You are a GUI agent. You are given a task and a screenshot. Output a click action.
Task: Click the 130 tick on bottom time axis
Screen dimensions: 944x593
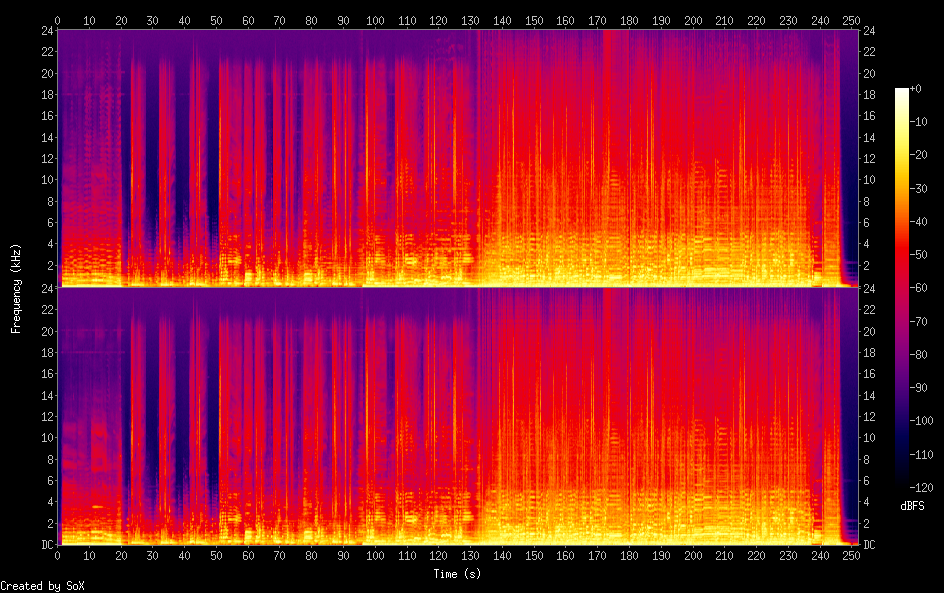[470, 556]
